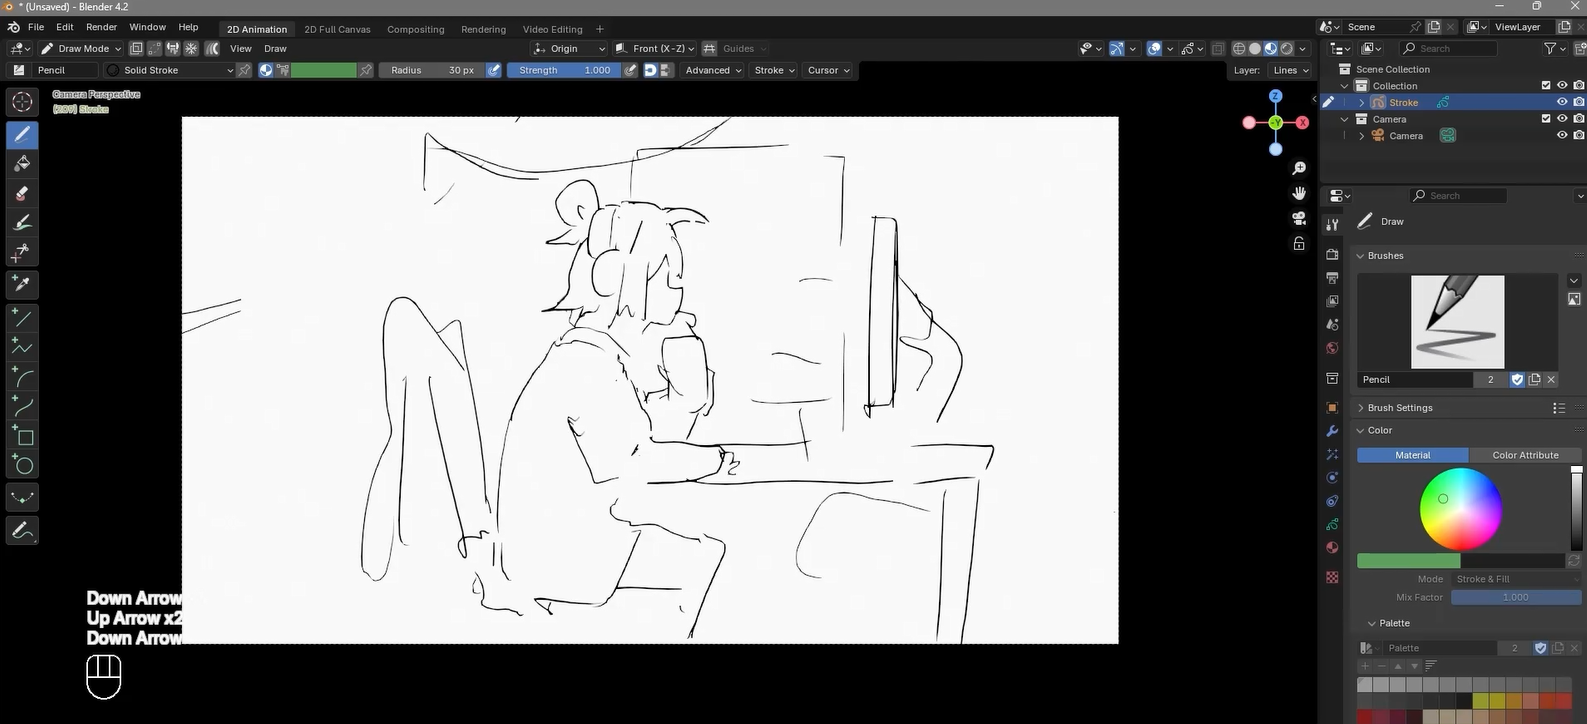The height and width of the screenshot is (724, 1587).
Task: Open the Render menu
Action: click(101, 27)
